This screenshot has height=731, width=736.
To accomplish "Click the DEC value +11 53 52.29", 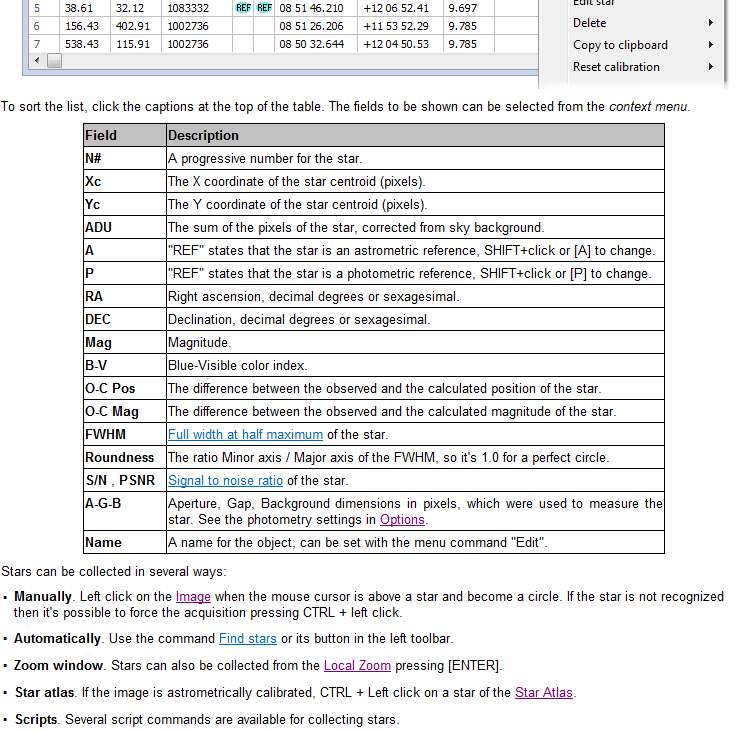I will (396, 26).
